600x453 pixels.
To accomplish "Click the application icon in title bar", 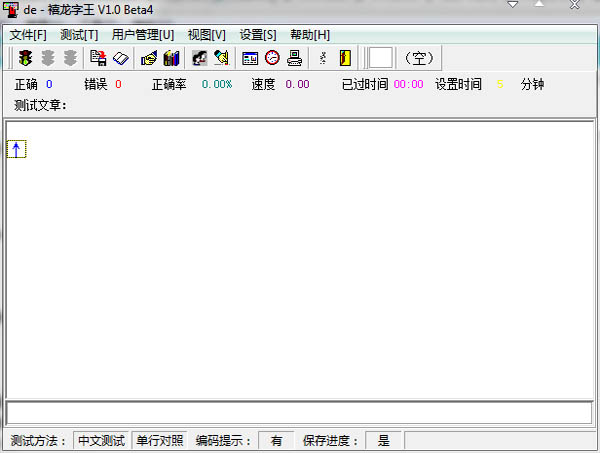I will (x=11, y=10).
